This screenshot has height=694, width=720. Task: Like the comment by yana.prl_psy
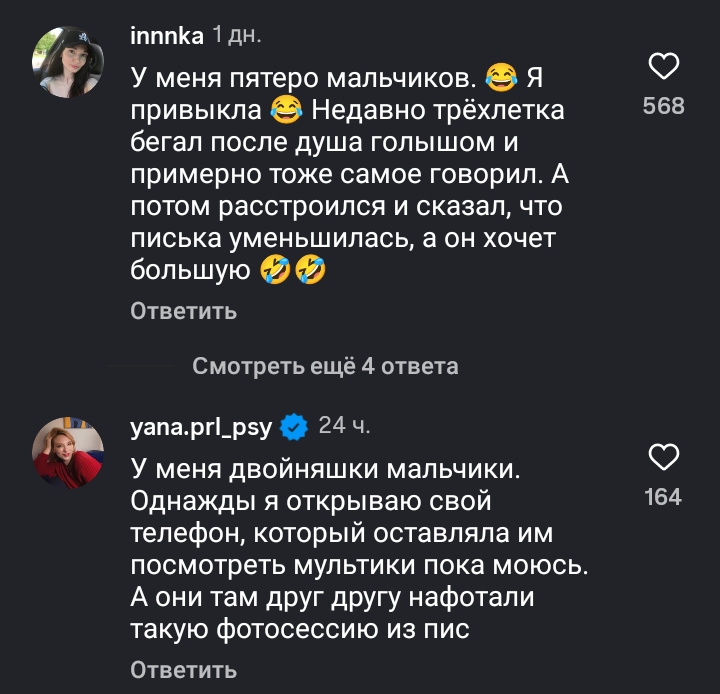[664, 458]
